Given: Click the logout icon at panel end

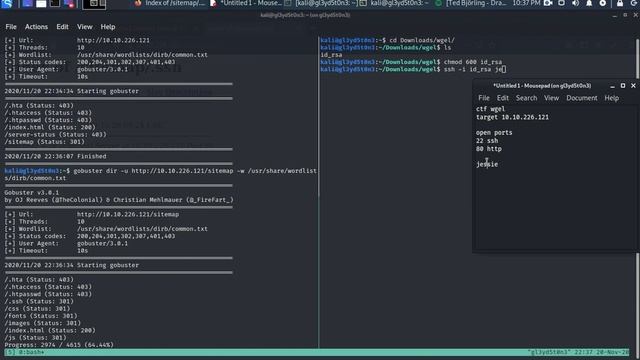Looking at the screenshot, I should (634, 3).
